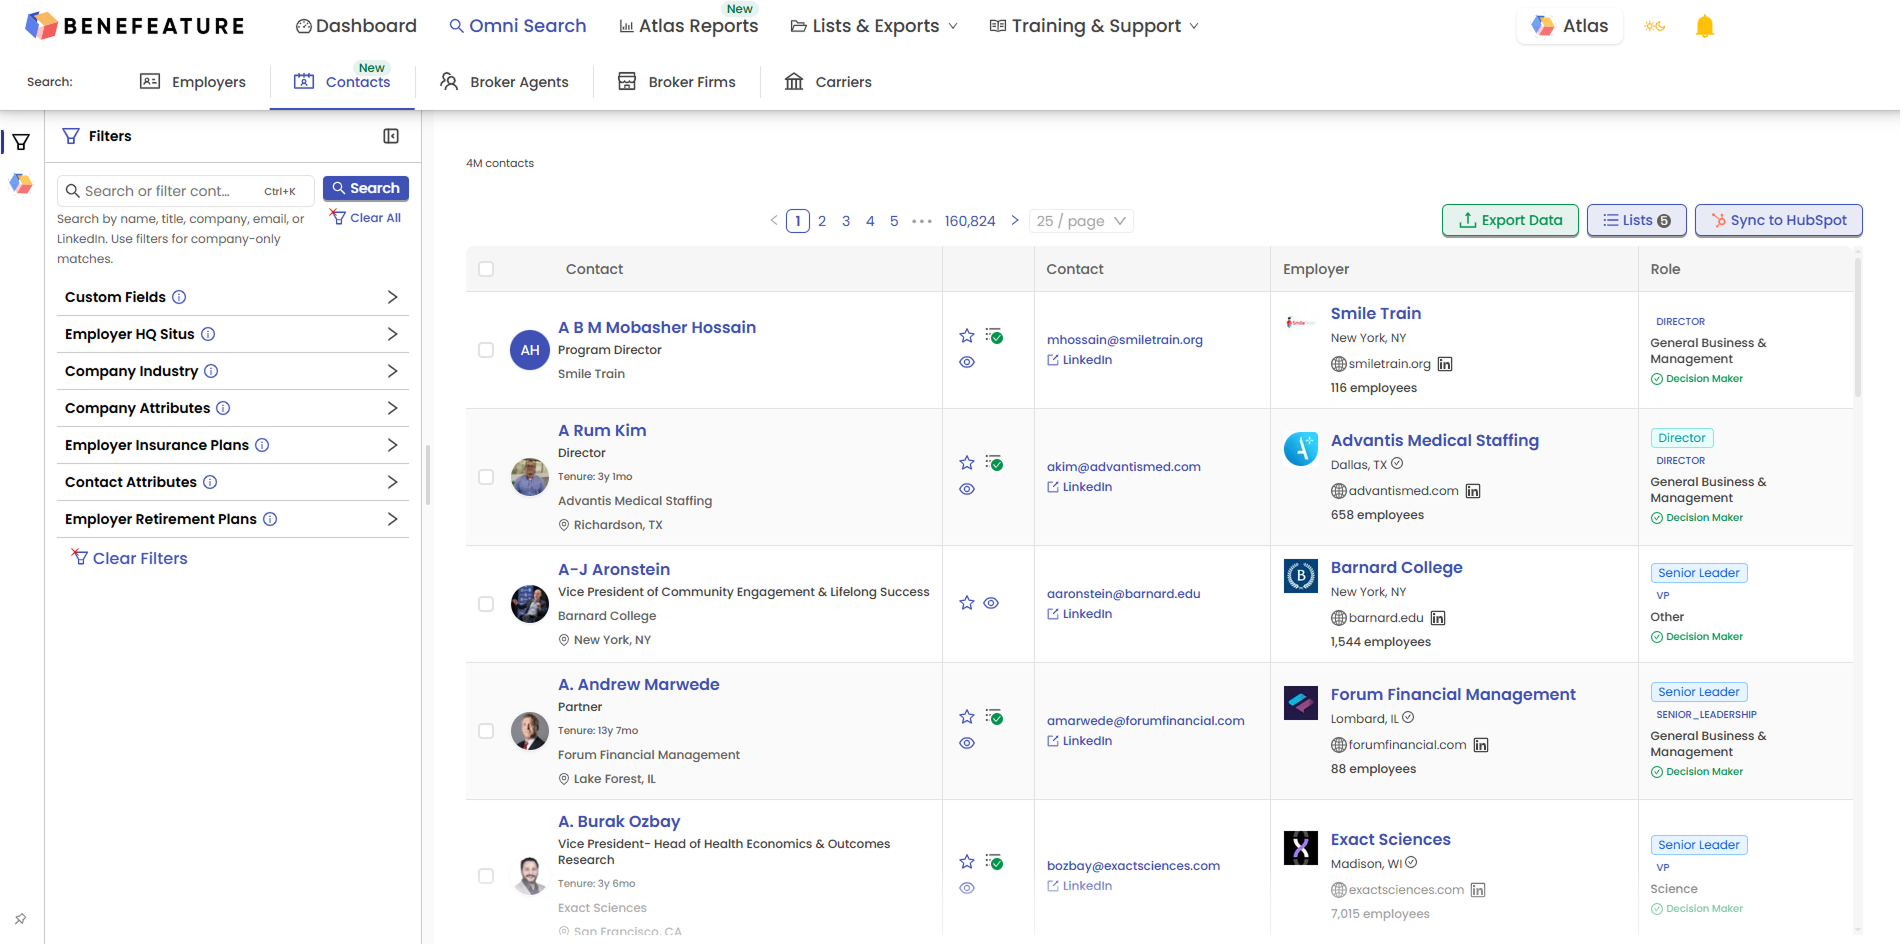Open the 25 / page dropdown
The width and height of the screenshot is (1903, 944).
coord(1082,221)
